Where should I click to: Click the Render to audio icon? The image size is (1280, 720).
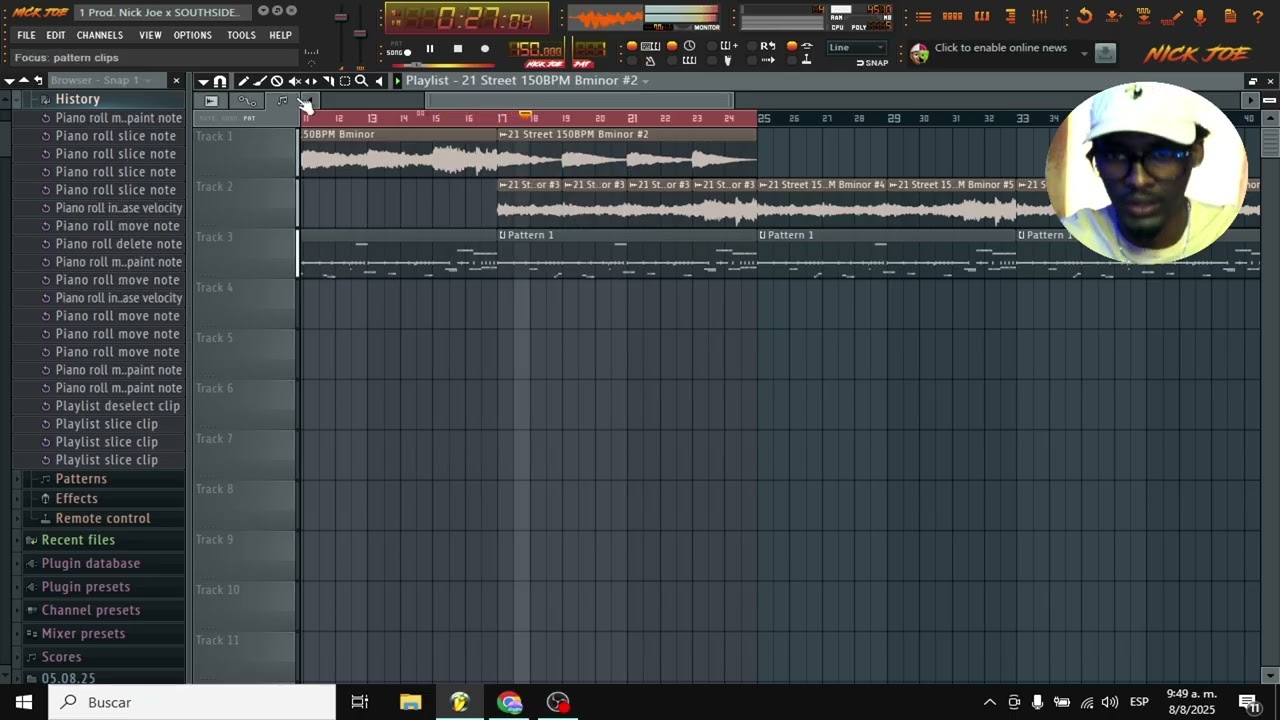1143,16
